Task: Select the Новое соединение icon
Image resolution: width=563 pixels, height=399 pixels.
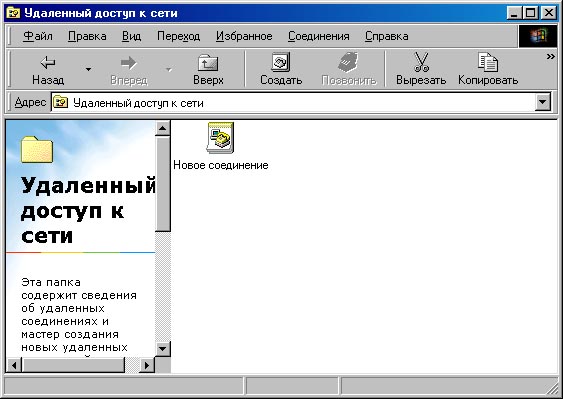Action: (x=220, y=138)
